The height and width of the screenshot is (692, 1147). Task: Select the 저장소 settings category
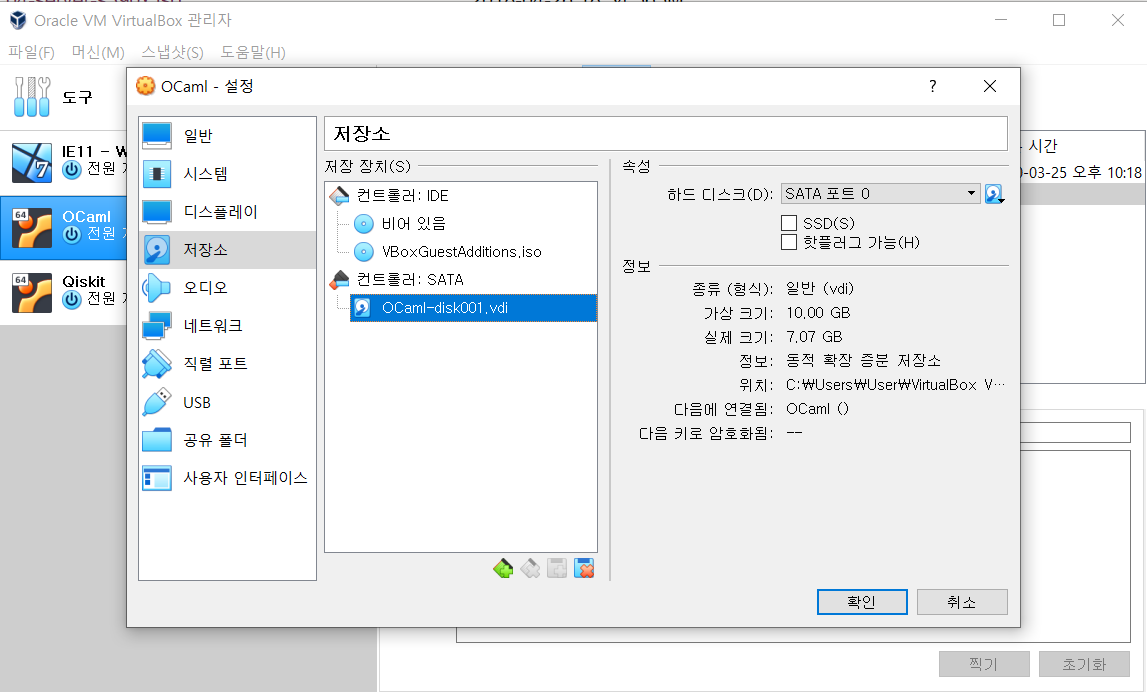click(x=227, y=249)
